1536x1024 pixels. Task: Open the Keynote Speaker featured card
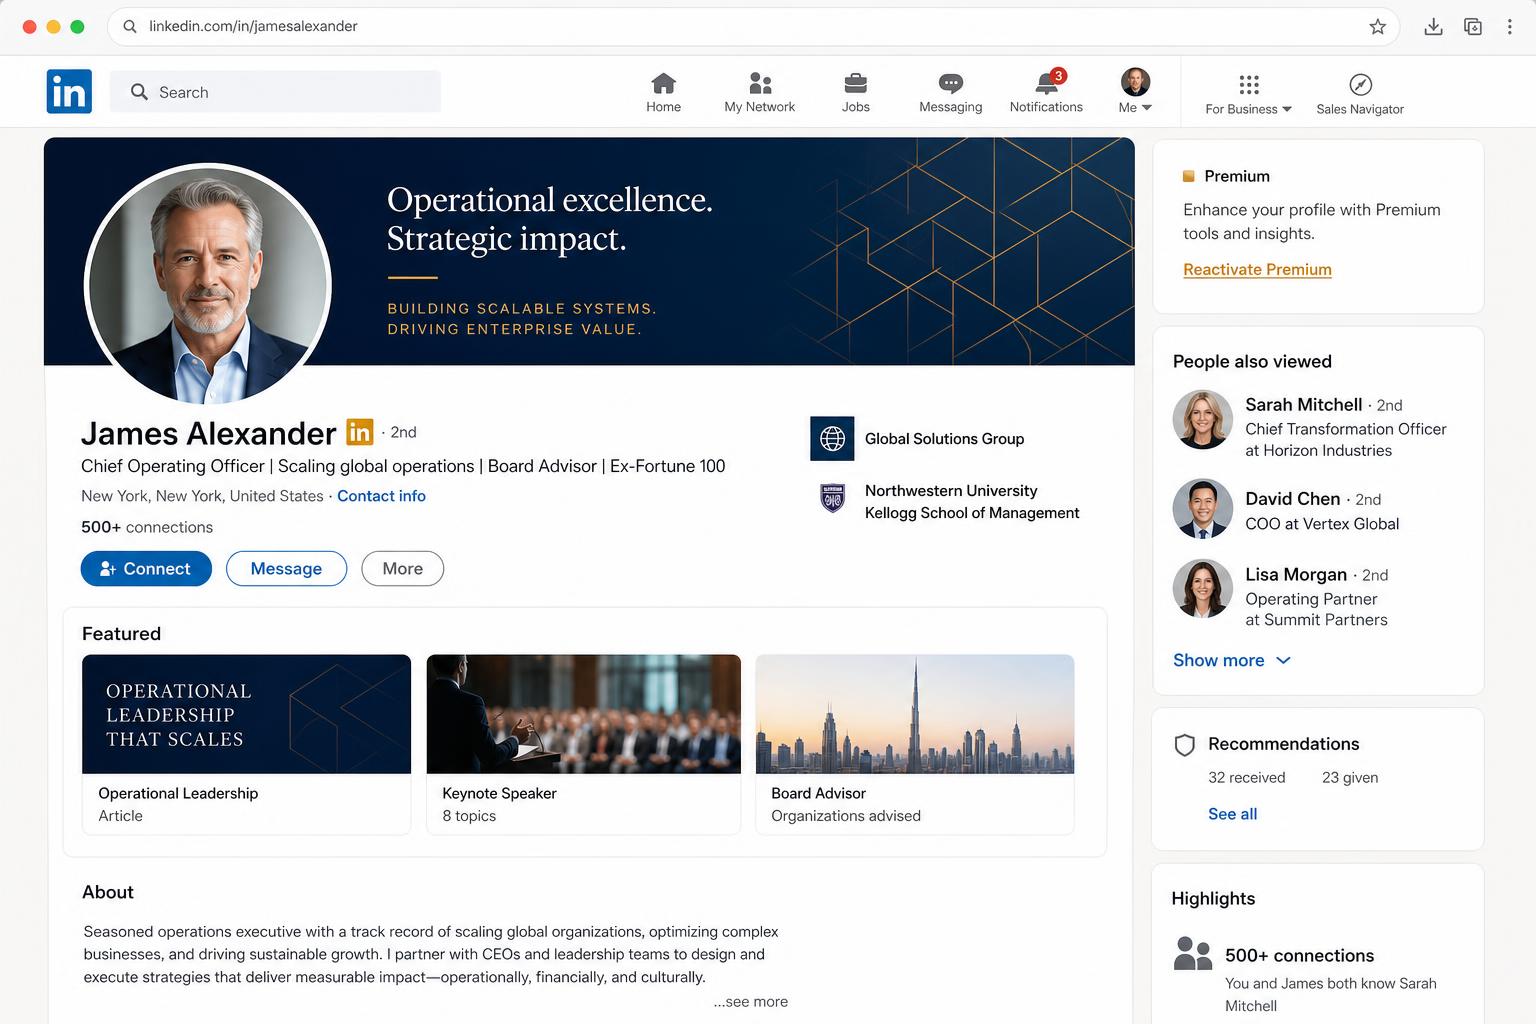[584, 744]
